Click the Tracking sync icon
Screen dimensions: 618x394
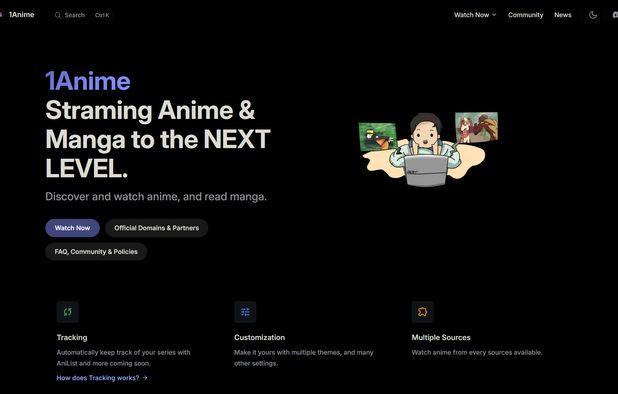[x=67, y=312]
